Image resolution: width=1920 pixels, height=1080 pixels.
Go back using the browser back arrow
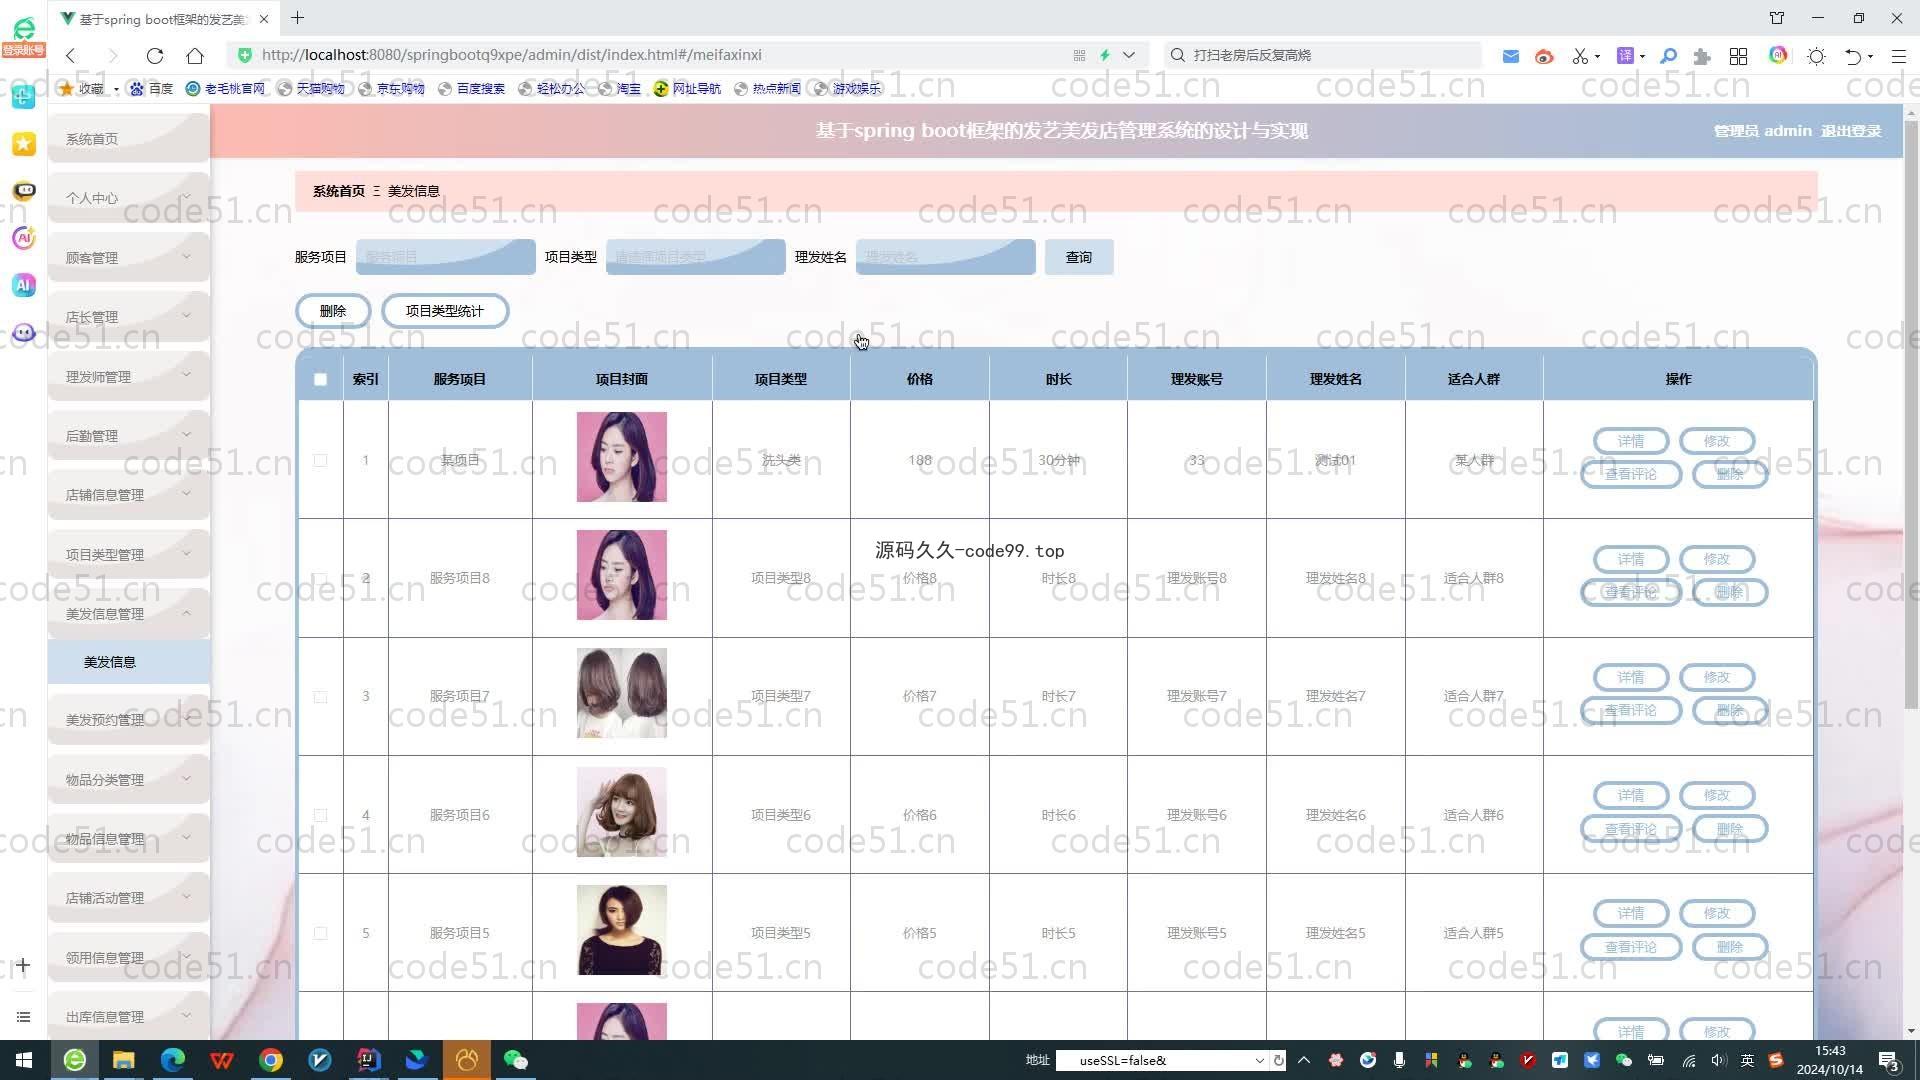[x=70, y=56]
